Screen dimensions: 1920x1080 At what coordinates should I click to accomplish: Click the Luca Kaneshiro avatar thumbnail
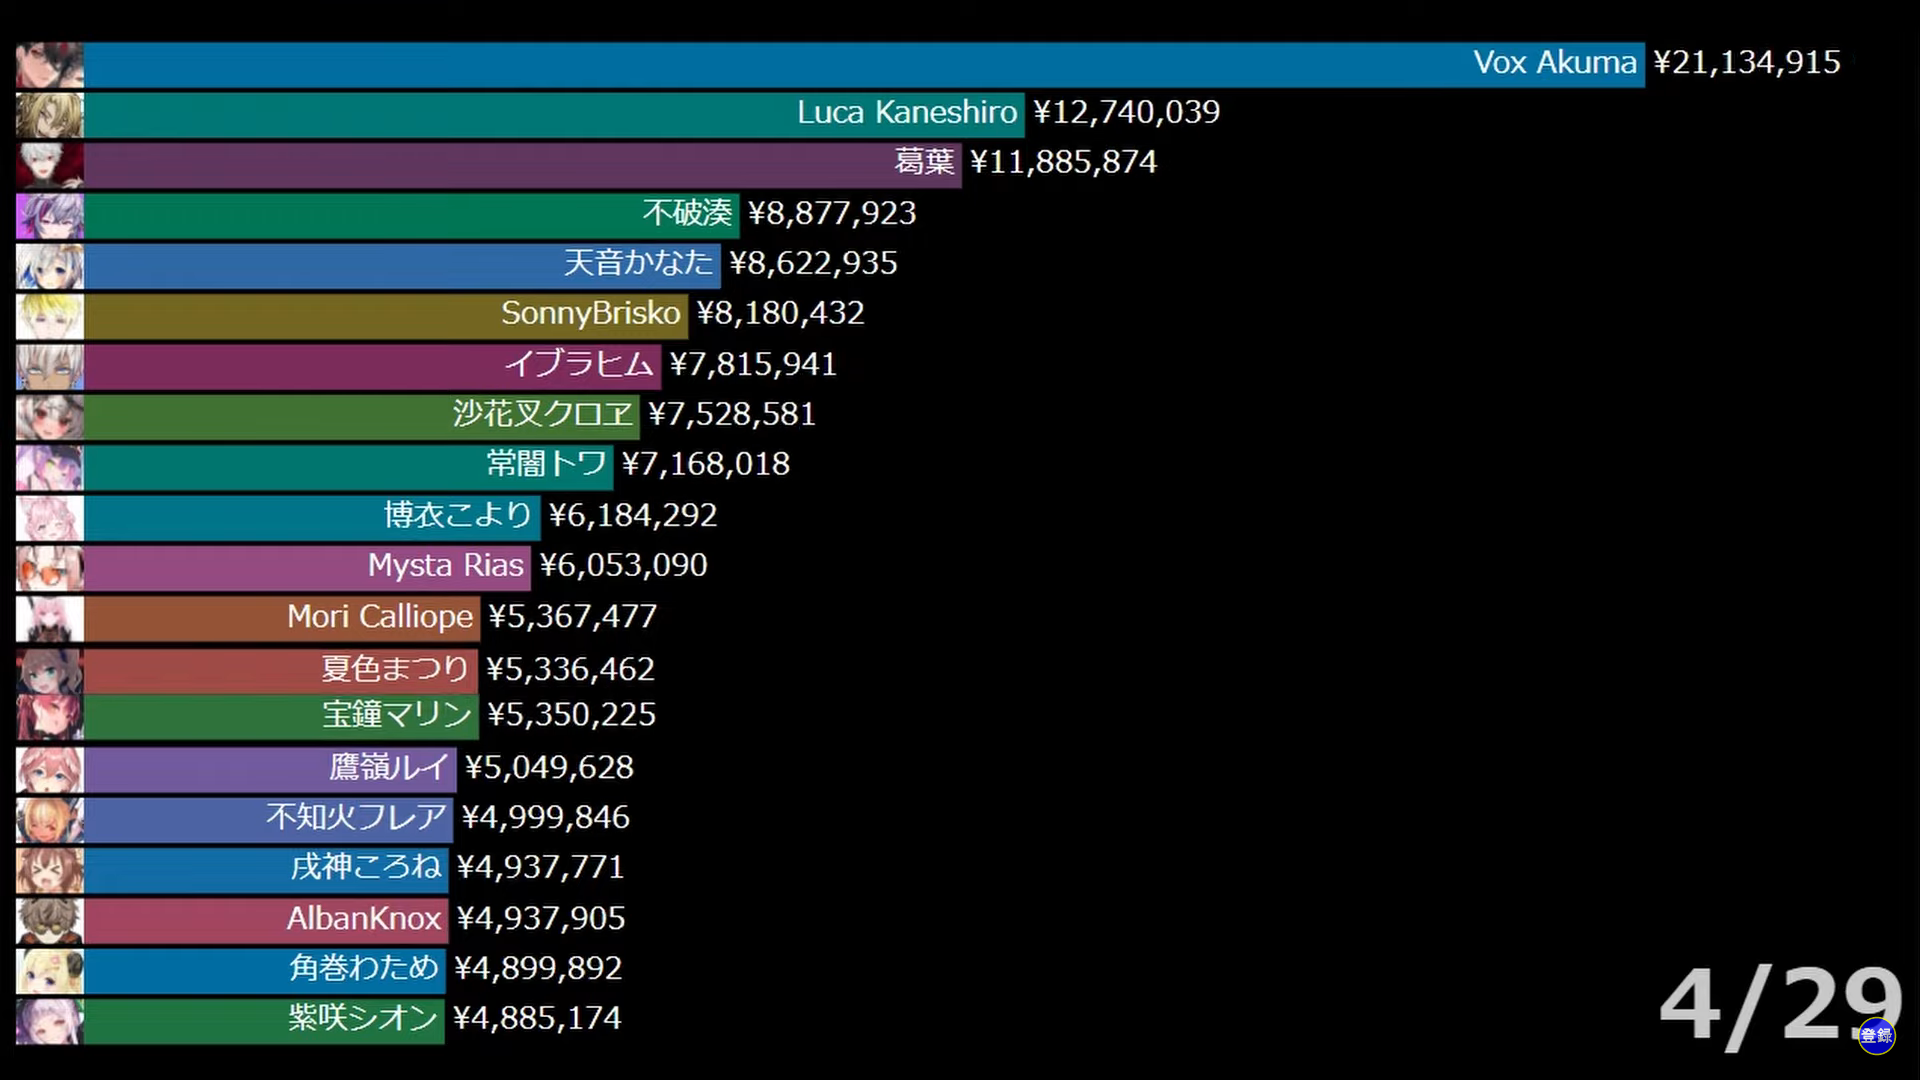point(49,115)
